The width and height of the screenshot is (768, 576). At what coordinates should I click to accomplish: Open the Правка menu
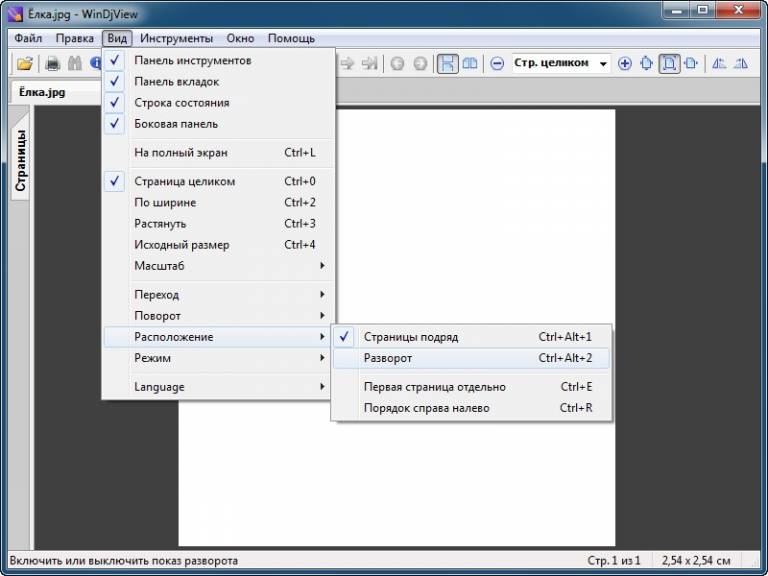tap(74, 38)
